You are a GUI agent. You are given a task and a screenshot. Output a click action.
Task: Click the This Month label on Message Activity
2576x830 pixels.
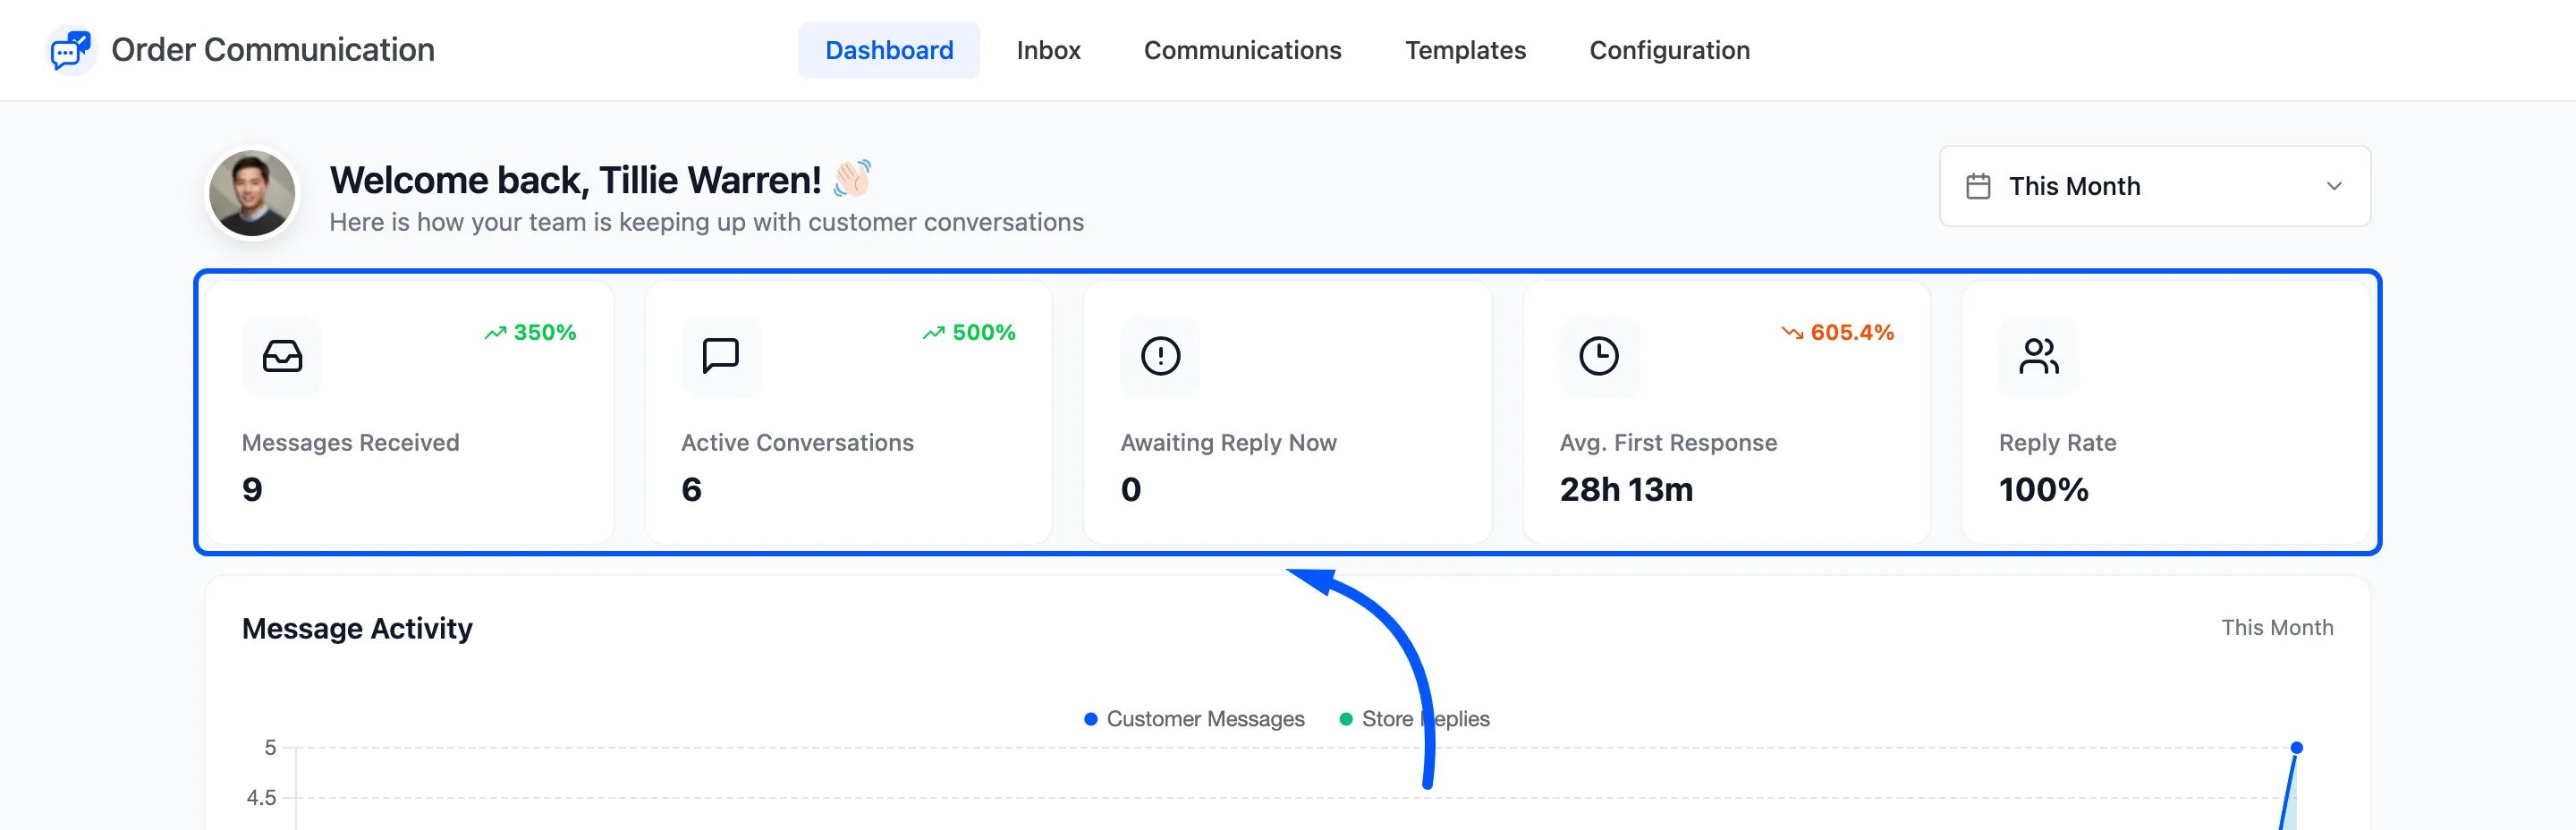tap(2277, 628)
